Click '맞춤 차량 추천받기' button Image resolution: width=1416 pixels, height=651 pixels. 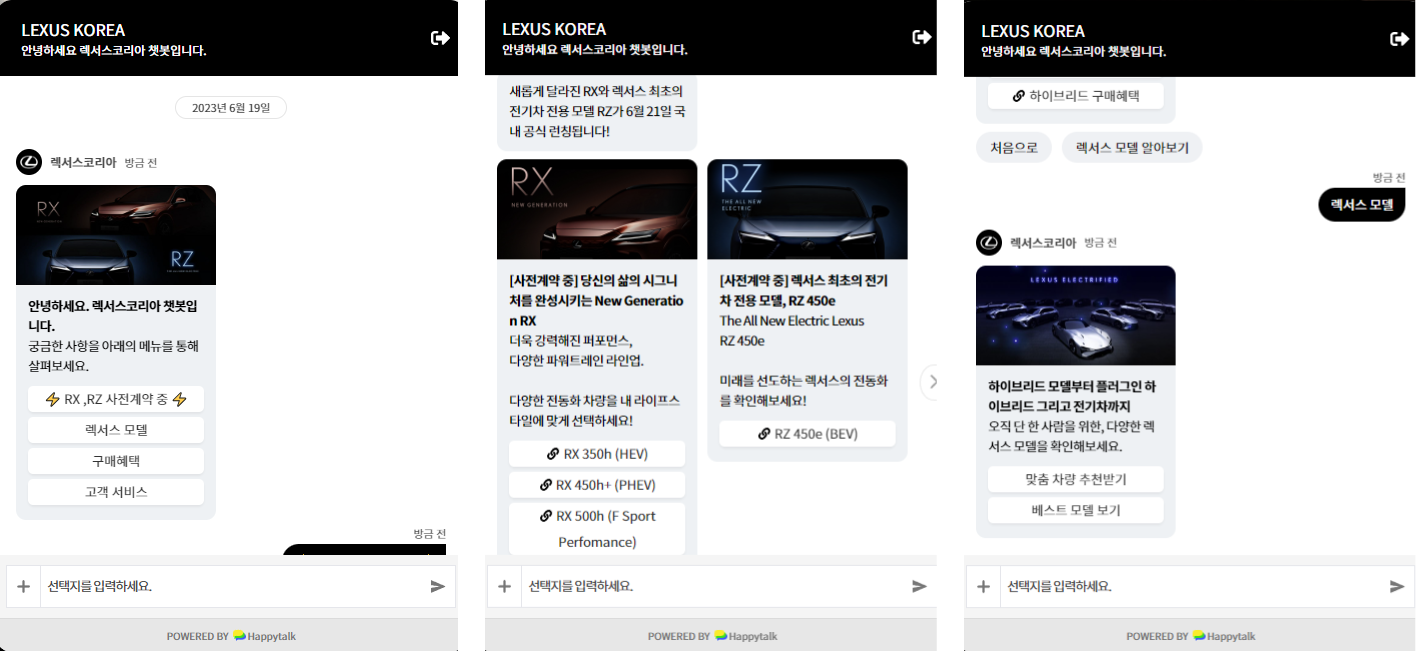pos(1076,479)
